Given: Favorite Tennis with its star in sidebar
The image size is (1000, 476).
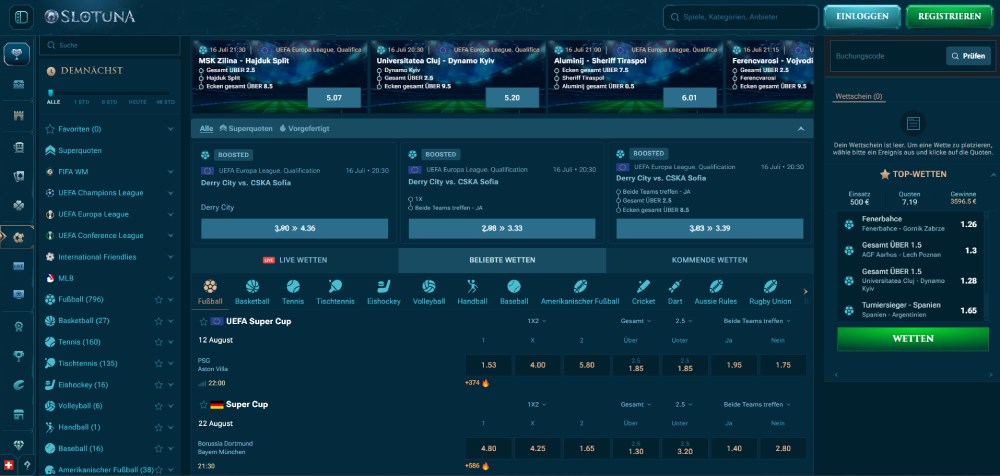Looking at the screenshot, I should [x=158, y=342].
